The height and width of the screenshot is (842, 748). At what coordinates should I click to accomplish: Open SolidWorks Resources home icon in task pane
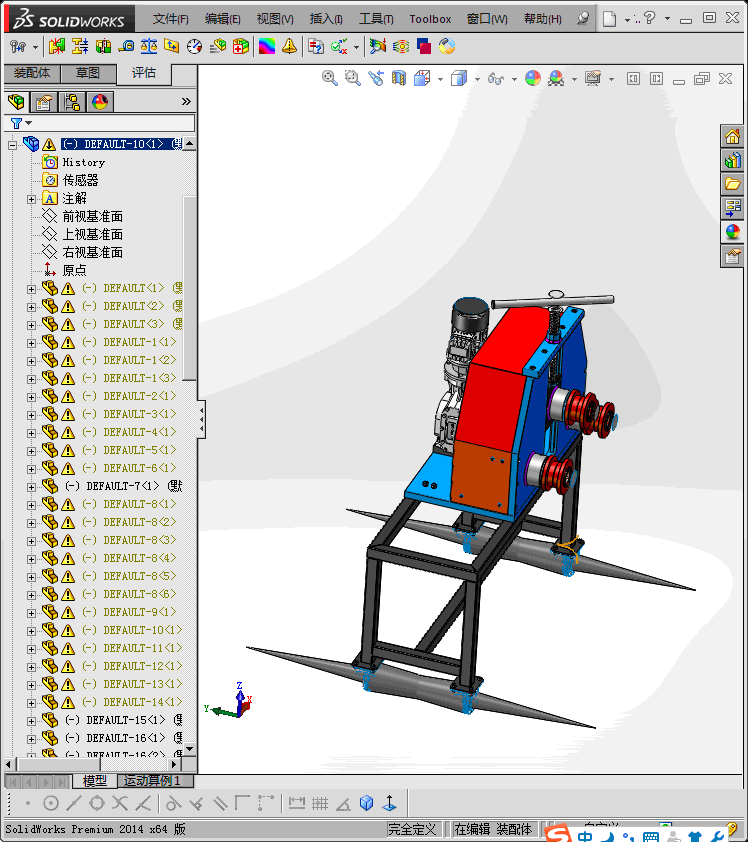733,137
